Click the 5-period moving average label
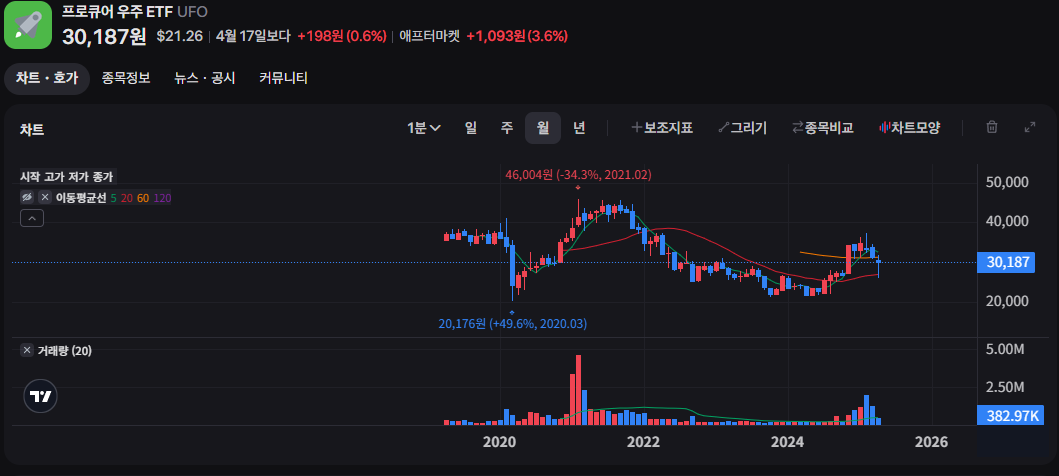 click(x=113, y=198)
